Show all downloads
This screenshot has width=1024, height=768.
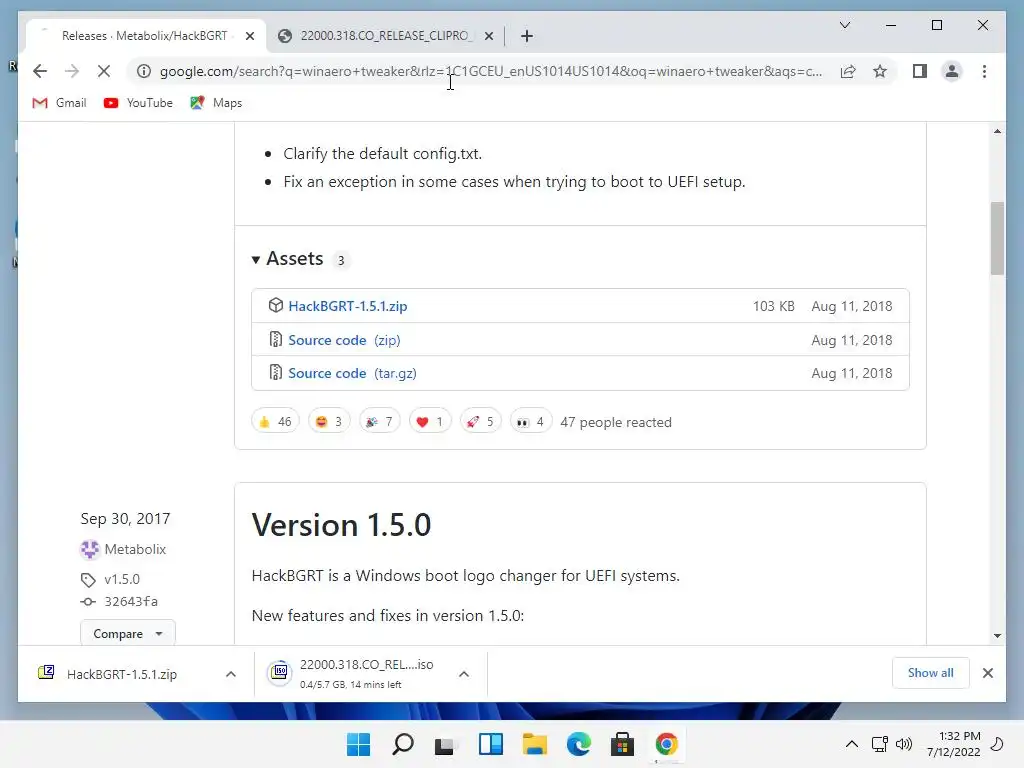(x=930, y=673)
